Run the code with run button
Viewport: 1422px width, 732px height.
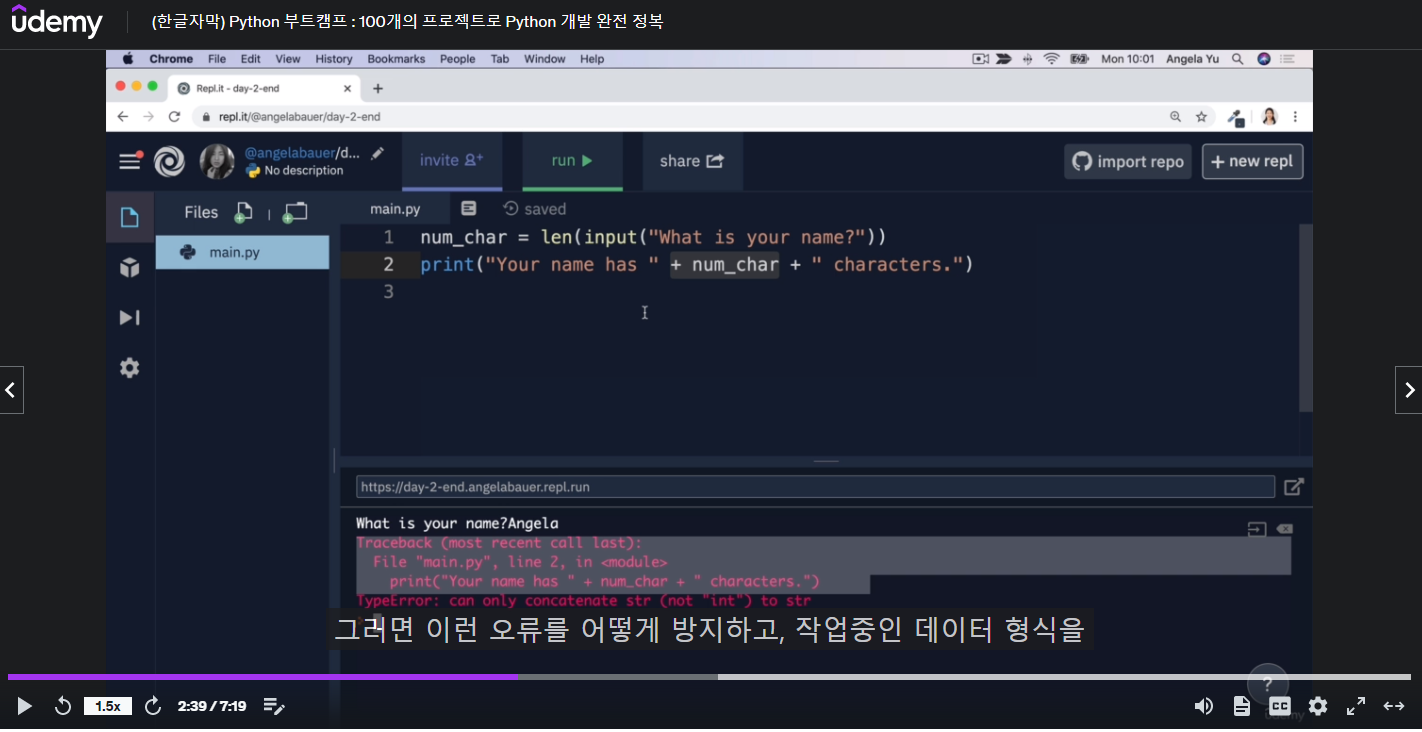[572, 160]
